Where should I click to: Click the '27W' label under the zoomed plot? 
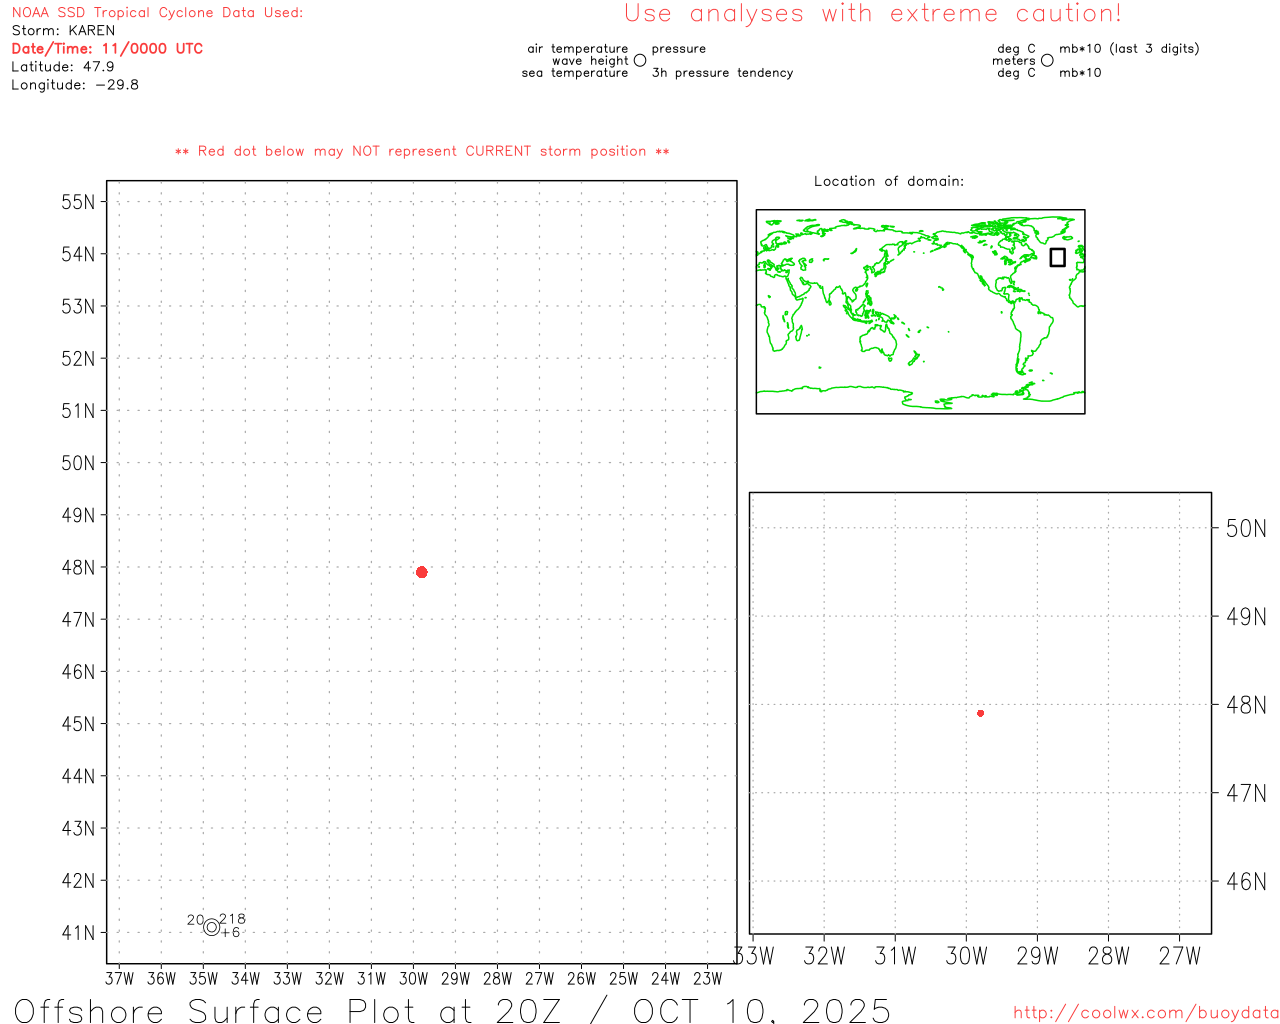pos(1180,956)
